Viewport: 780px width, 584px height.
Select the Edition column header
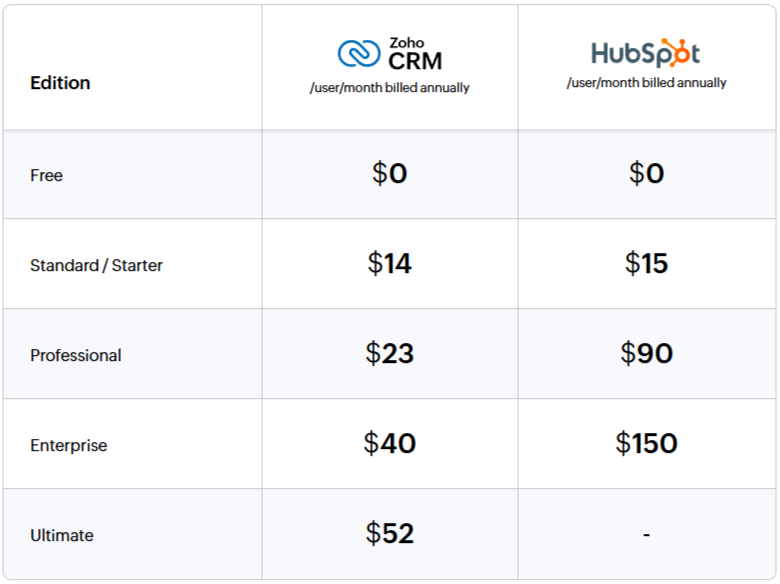(60, 83)
